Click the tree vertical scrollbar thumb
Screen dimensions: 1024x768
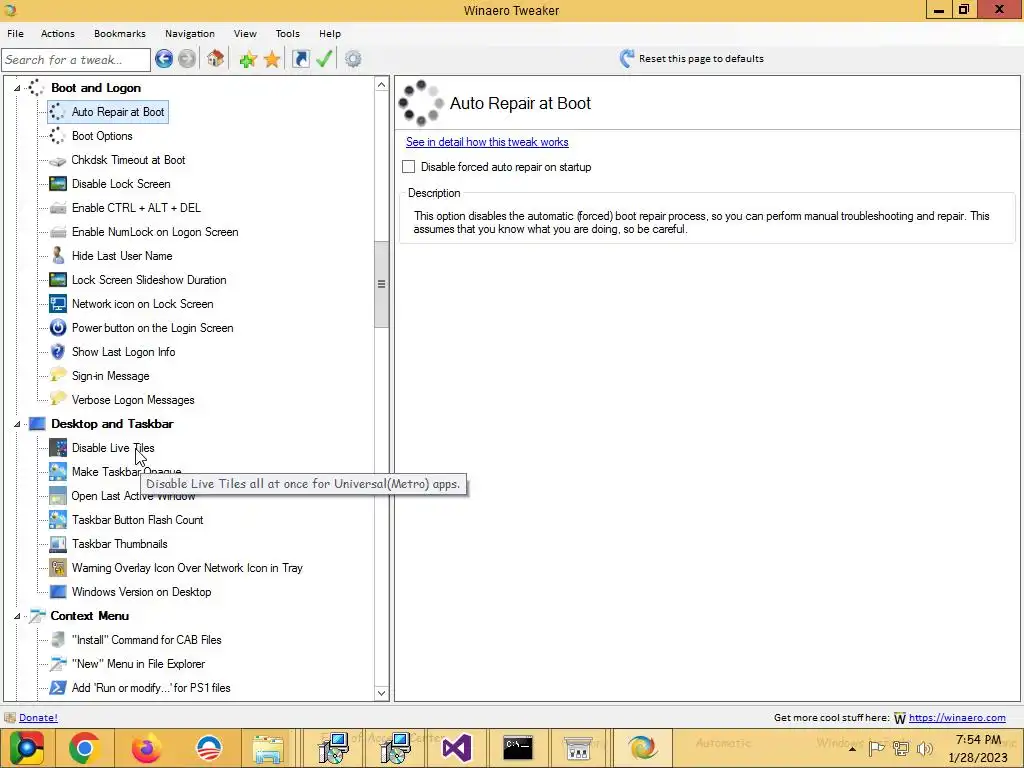381,284
